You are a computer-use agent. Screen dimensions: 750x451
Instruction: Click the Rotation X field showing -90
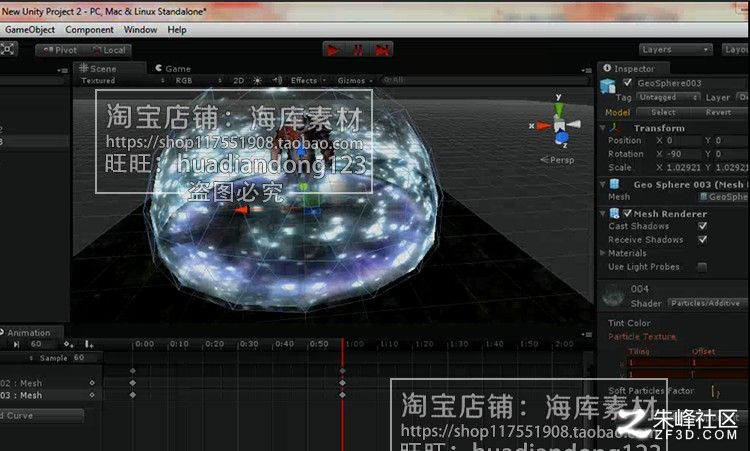click(x=684, y=154)
